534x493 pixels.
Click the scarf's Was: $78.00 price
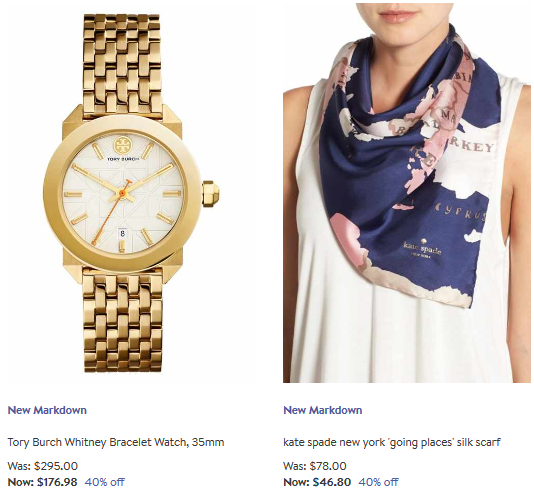[x=315, y=466]
